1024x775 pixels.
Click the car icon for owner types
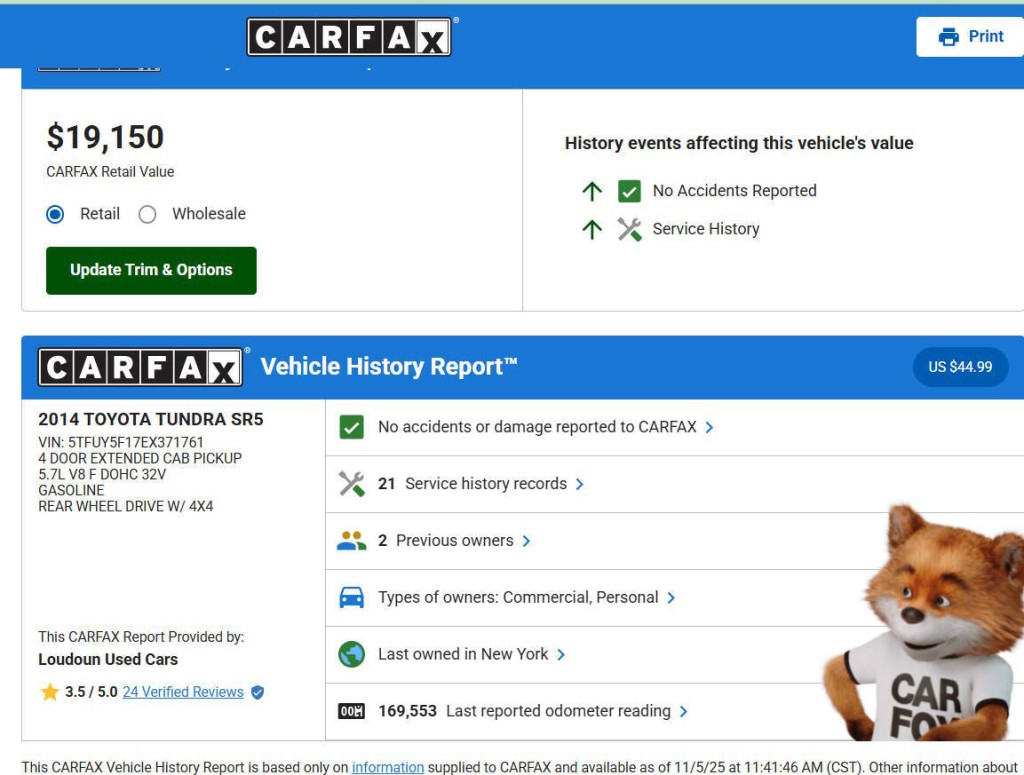[x=351, y=598]
